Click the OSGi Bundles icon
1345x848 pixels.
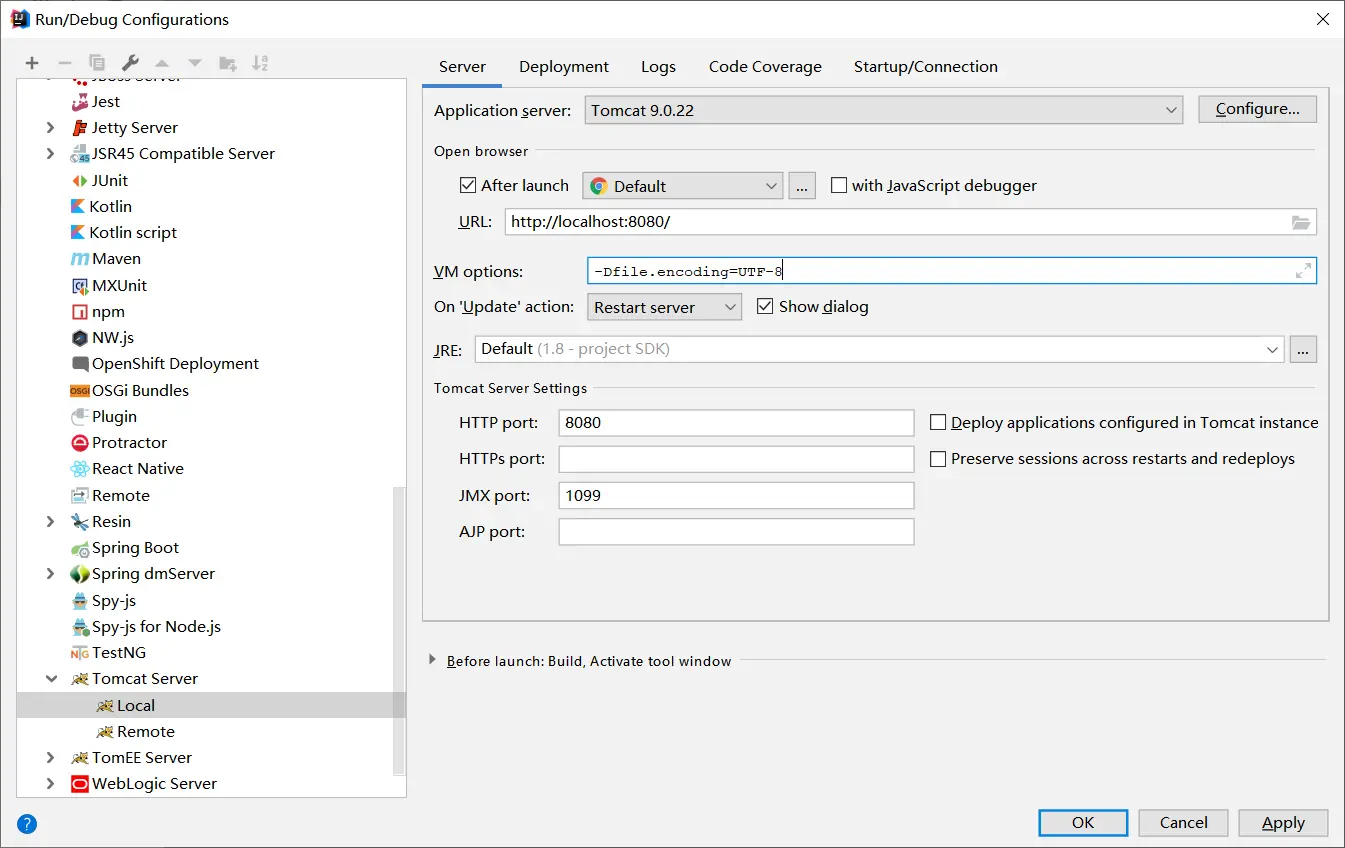coord(80,390)
